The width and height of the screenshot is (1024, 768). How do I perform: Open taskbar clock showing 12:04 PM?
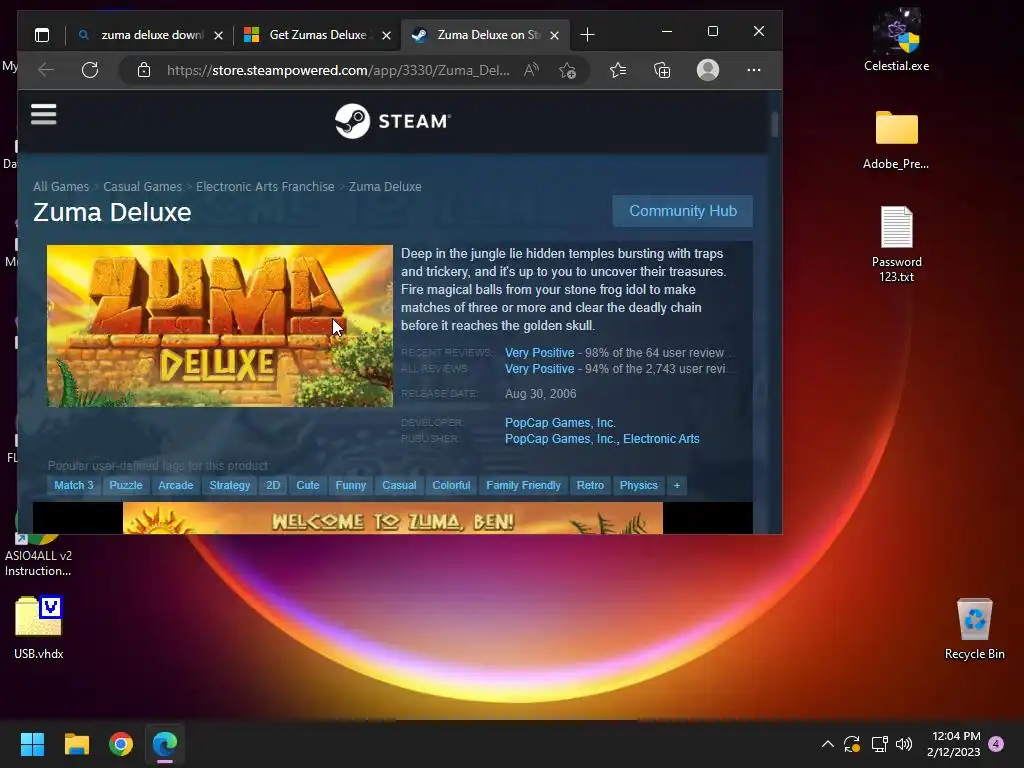click(954, 744)
